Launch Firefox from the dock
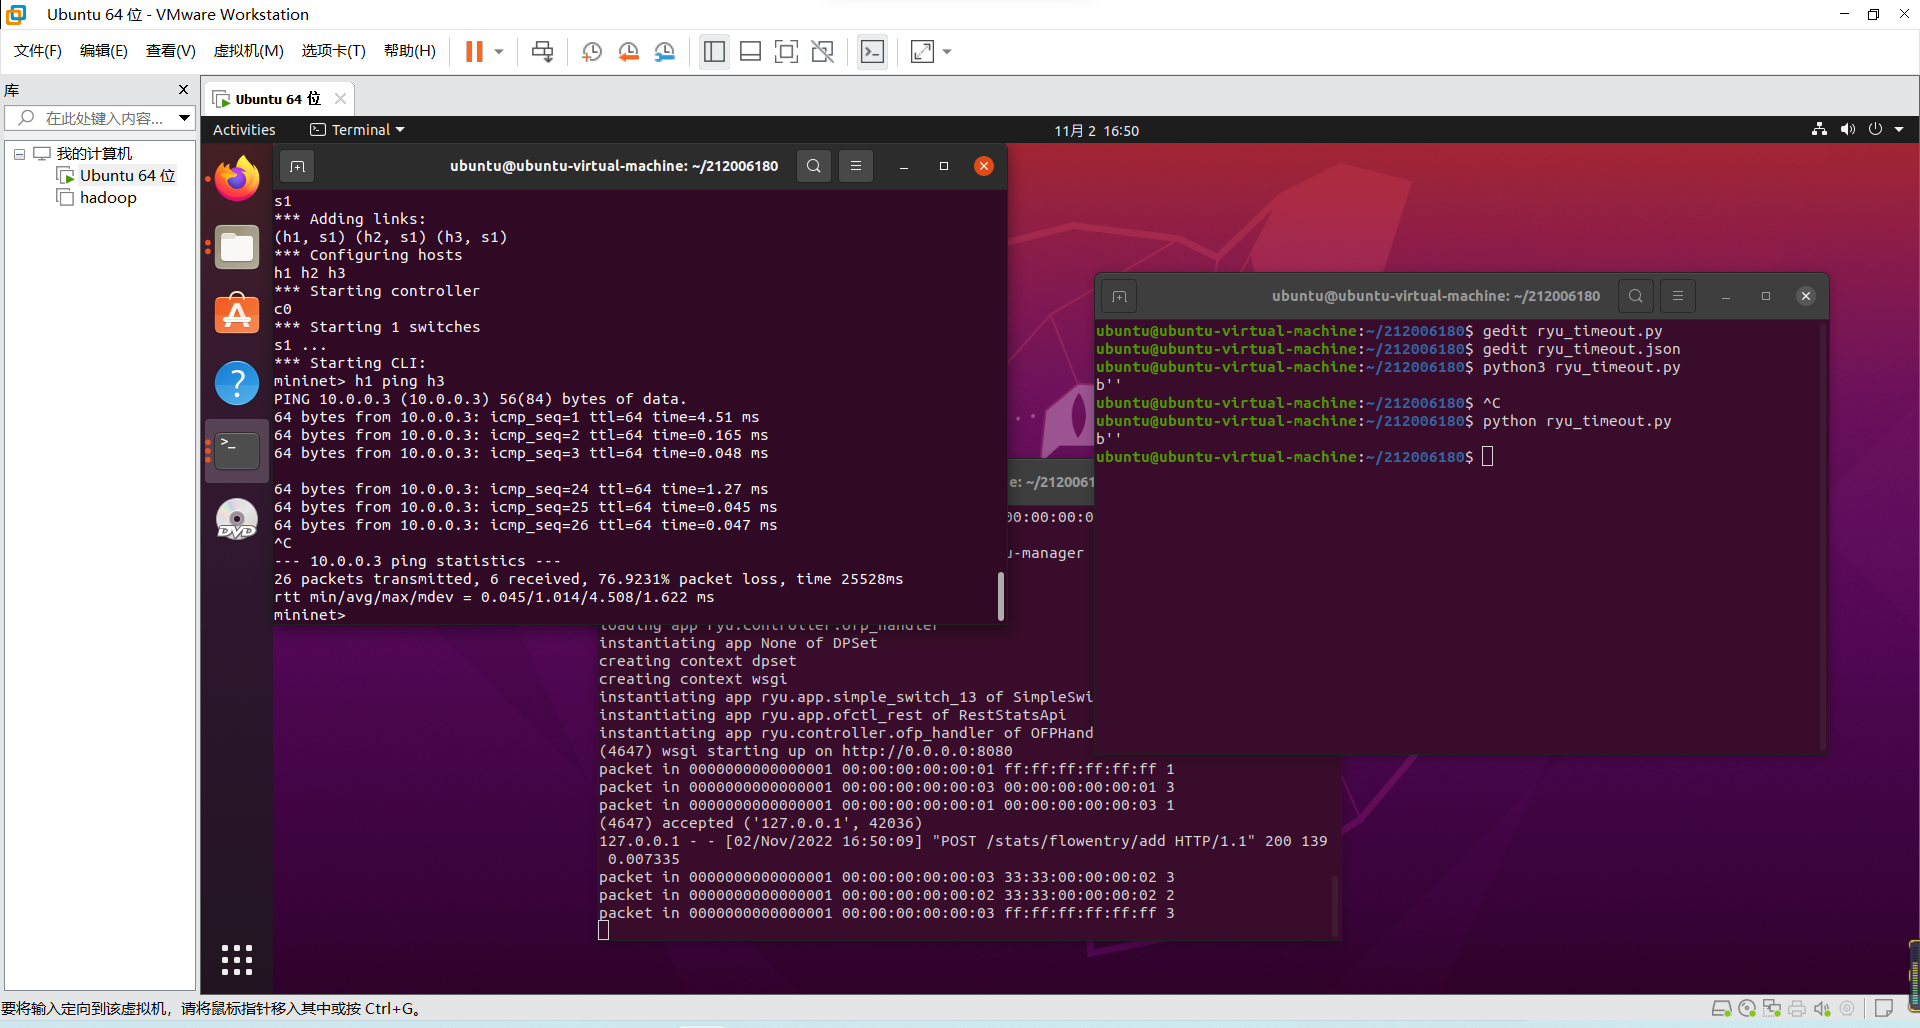The height and width of the screenshot is (1028, 1920). pos(237,180)
